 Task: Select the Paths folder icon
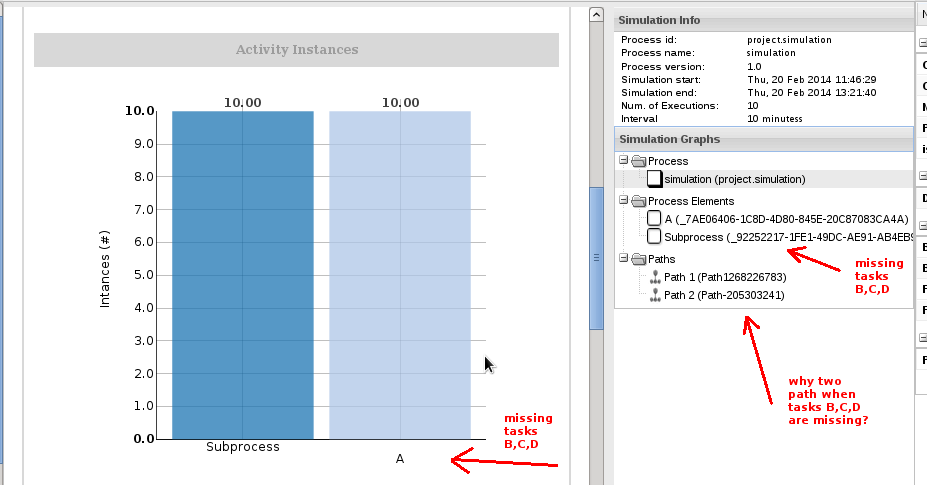(638, 259)
